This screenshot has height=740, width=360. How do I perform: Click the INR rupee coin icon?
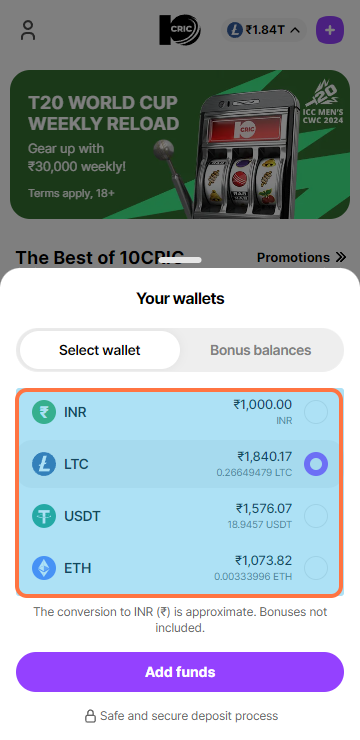pos(44,412)
